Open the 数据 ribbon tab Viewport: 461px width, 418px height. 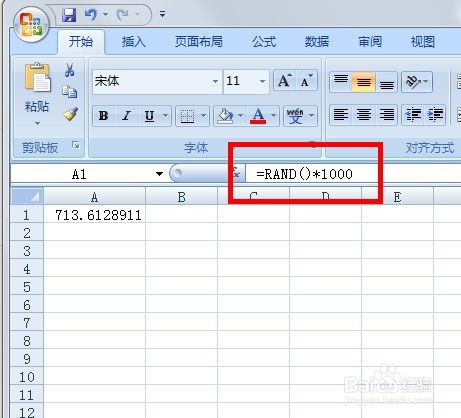pyautogui.click(x=317, y=42)
